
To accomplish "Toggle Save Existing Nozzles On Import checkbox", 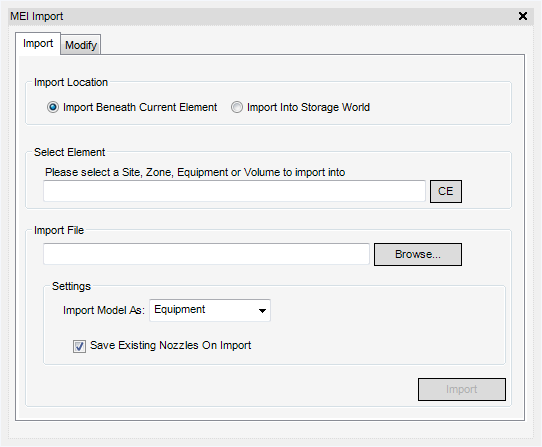I will pyautogui.click(x=79, y=346).
